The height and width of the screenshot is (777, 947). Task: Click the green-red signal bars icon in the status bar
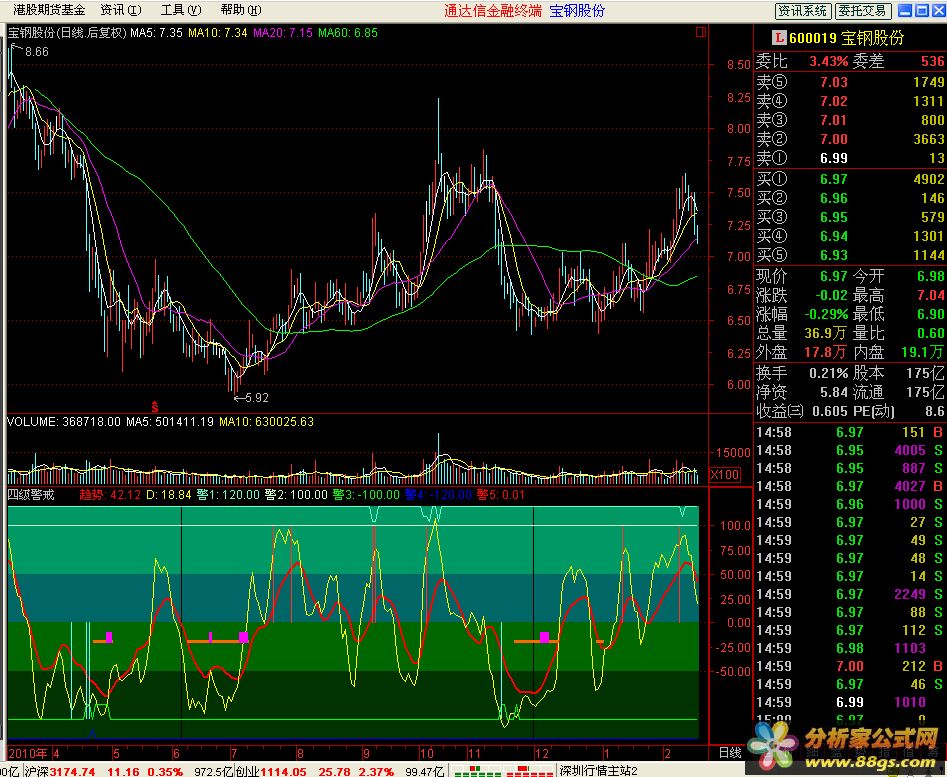(x=501, y=771)
